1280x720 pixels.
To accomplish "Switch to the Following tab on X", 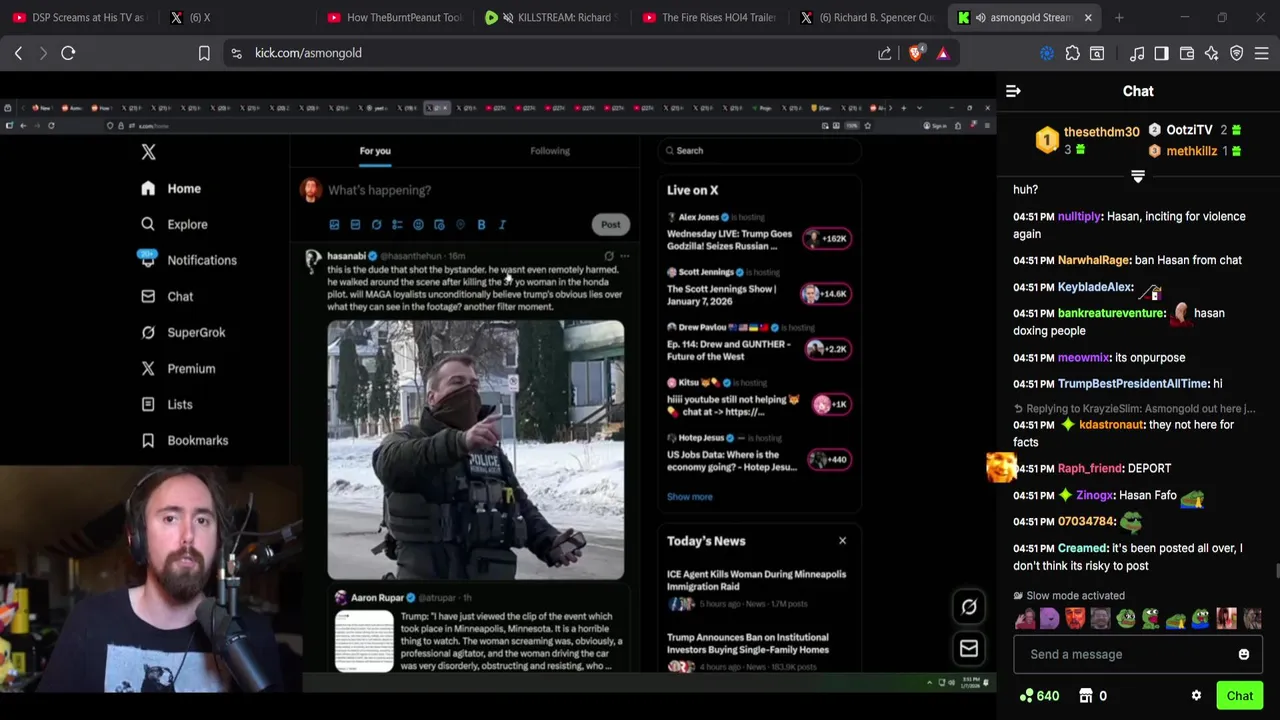I will [550, 151].
